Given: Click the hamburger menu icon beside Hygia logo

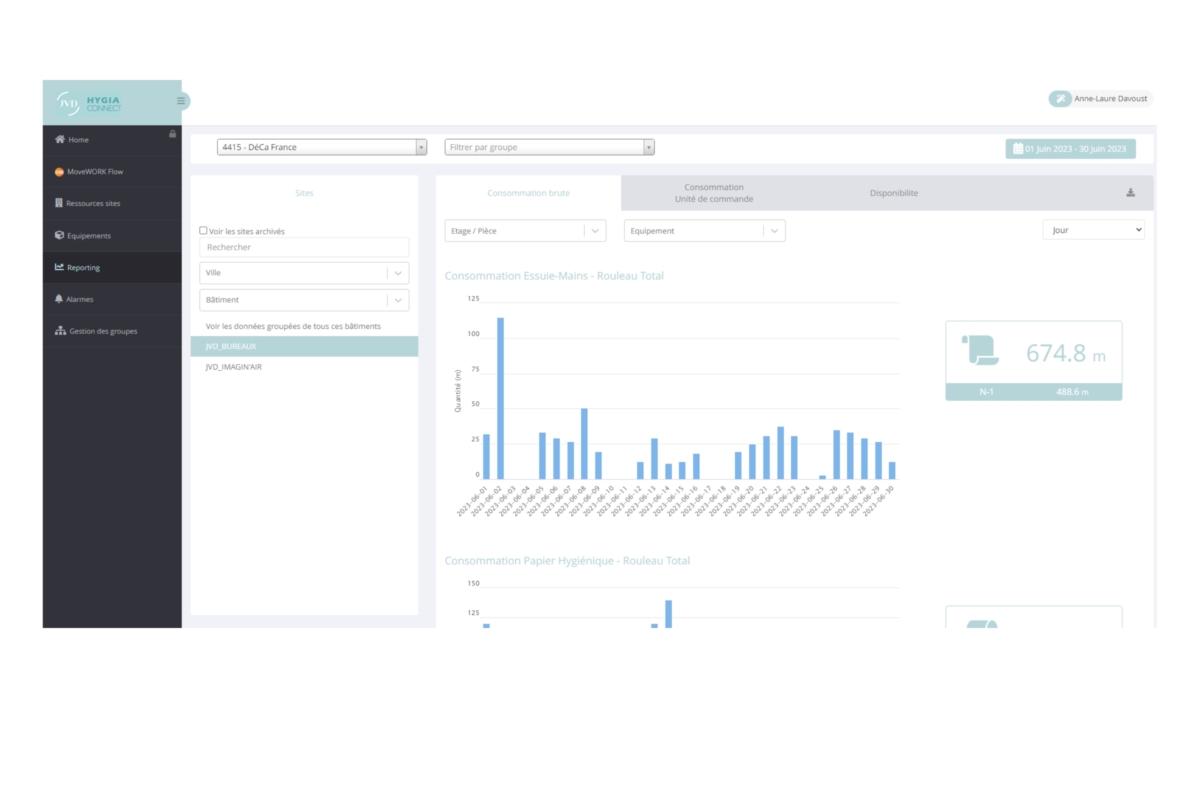Looking at the screenshot, I should coord(181,101).
